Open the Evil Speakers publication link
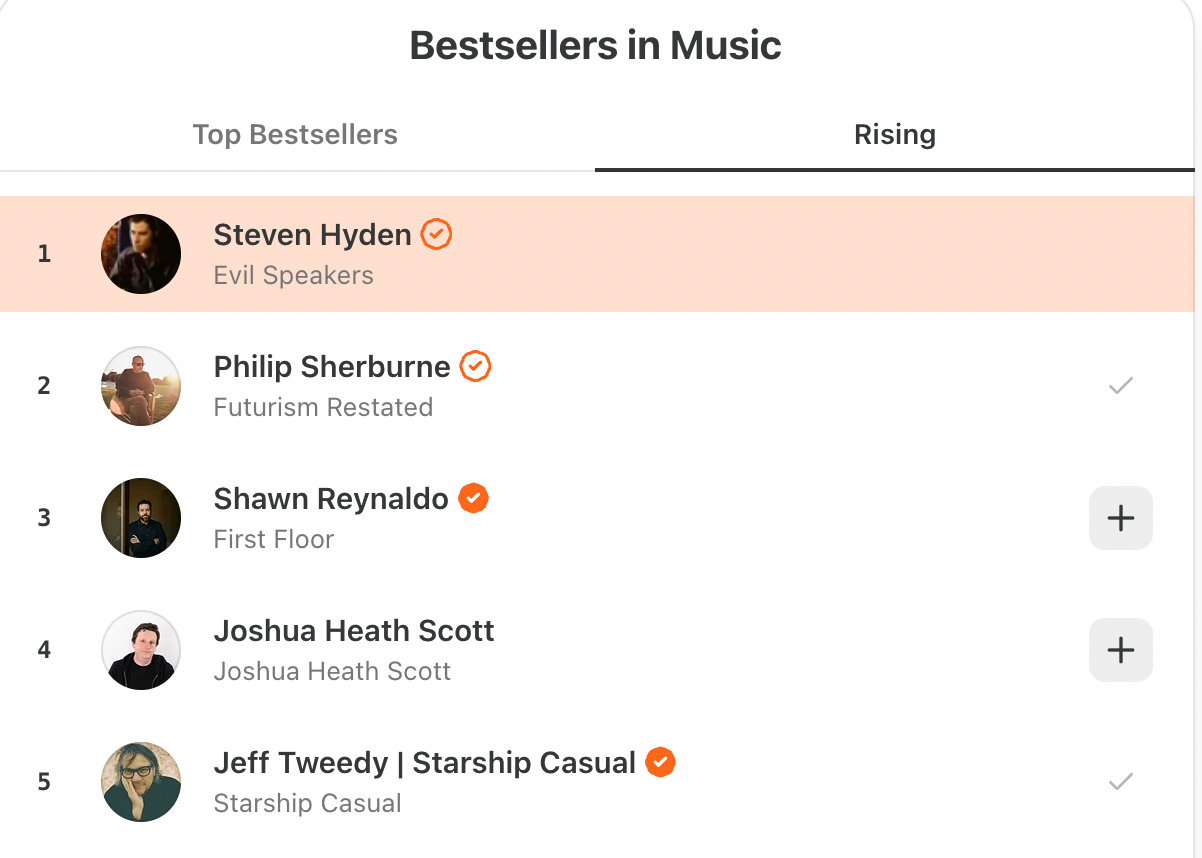 293,275
